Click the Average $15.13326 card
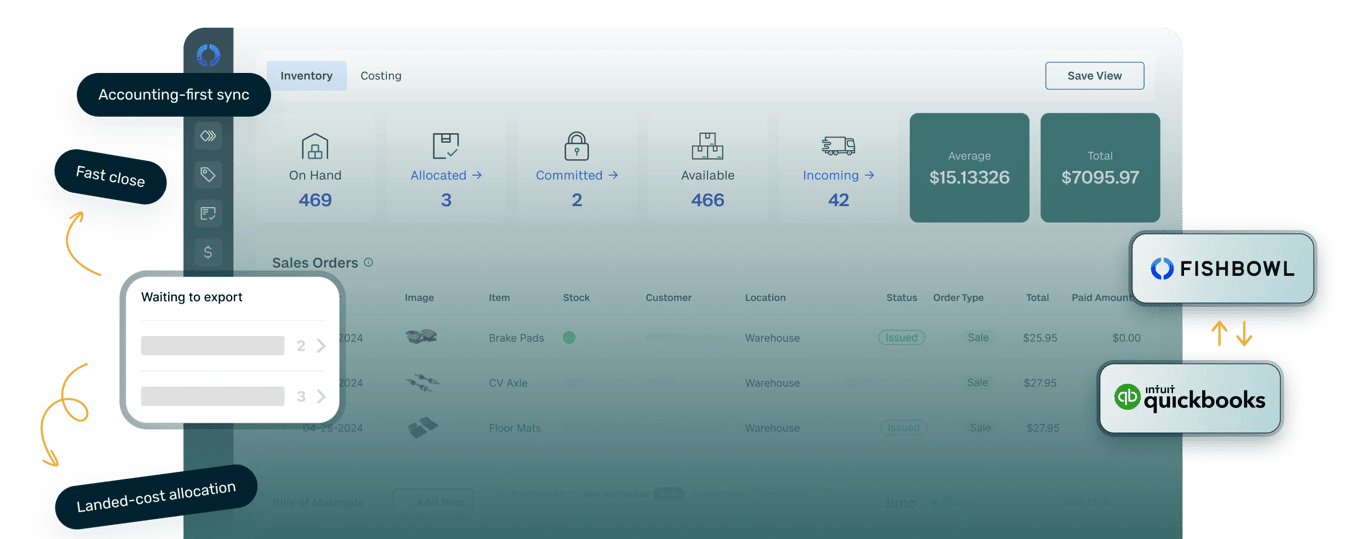Screen dimensions: 1366x539 [x=969, y=167]
